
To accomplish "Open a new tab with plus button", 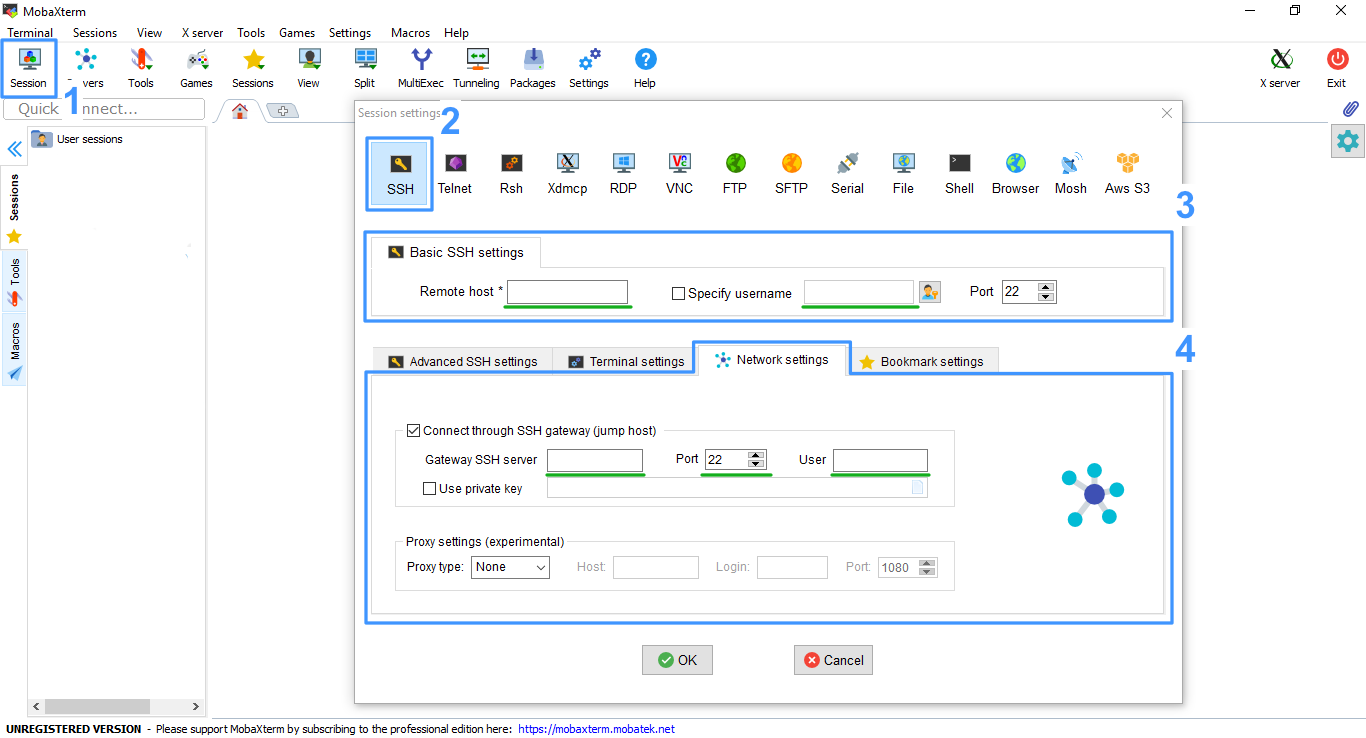I will [x=283, y=111].
